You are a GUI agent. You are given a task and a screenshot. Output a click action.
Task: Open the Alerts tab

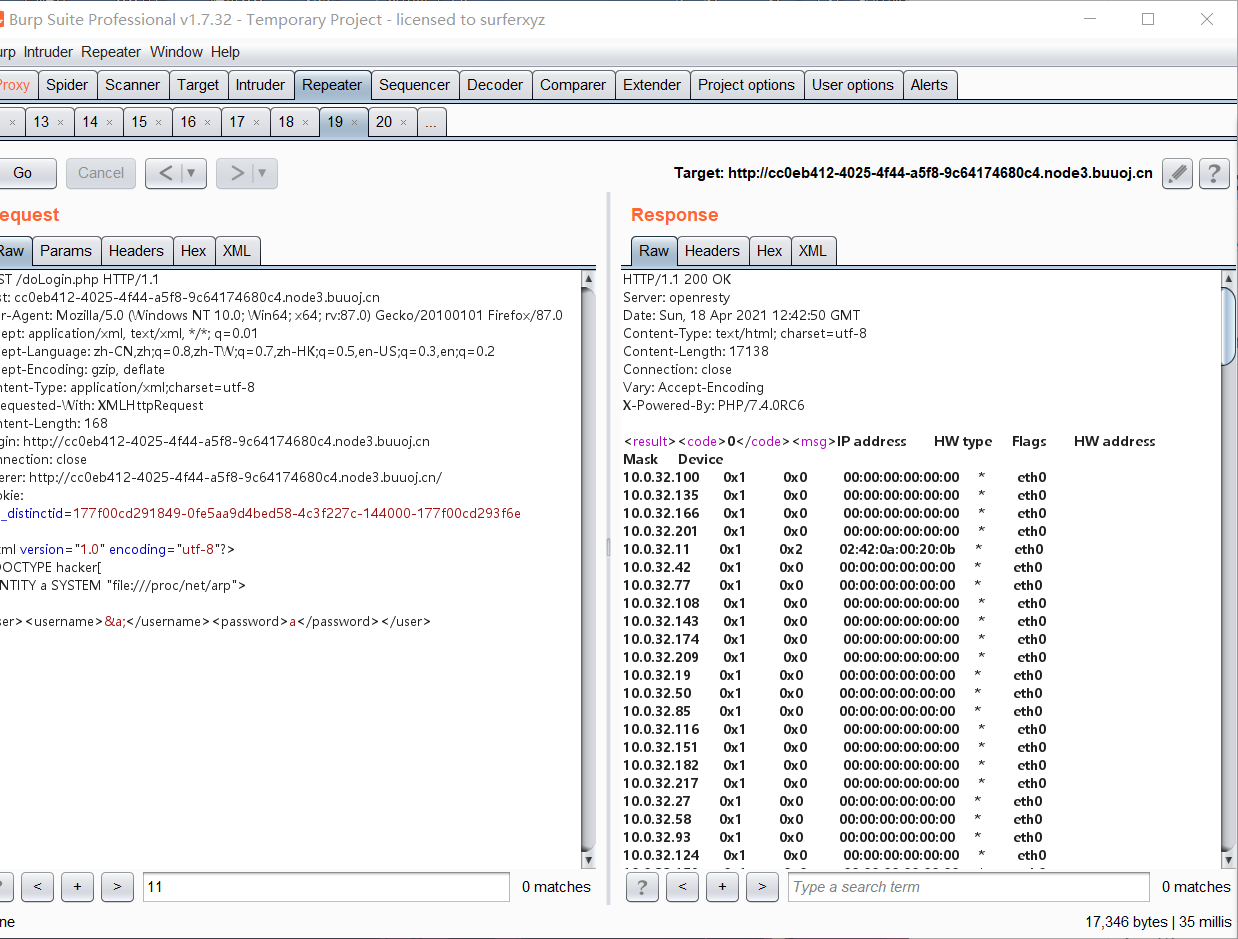point(929,85)
